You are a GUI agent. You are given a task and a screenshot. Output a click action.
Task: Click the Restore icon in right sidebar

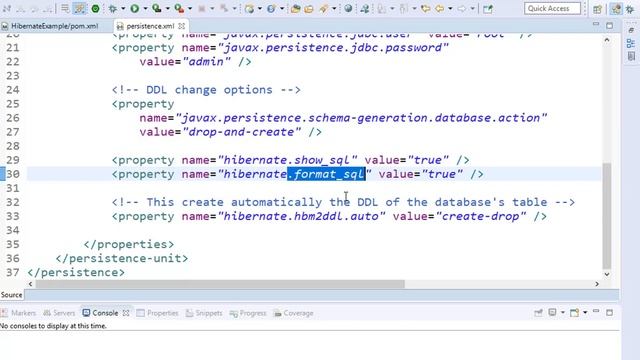631,31
